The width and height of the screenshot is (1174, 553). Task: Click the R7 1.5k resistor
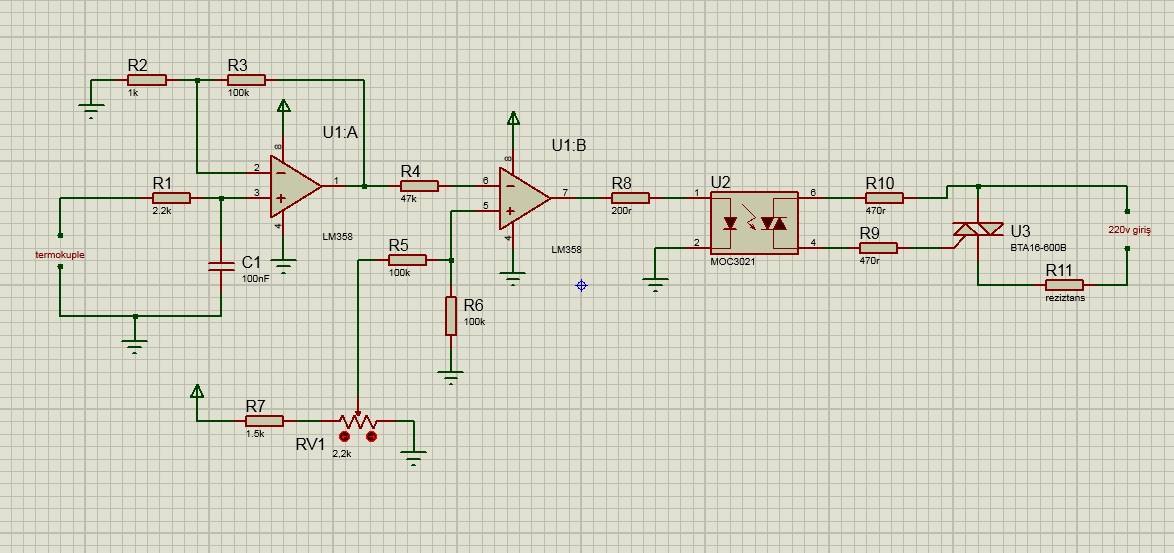(x=264, y=421)
